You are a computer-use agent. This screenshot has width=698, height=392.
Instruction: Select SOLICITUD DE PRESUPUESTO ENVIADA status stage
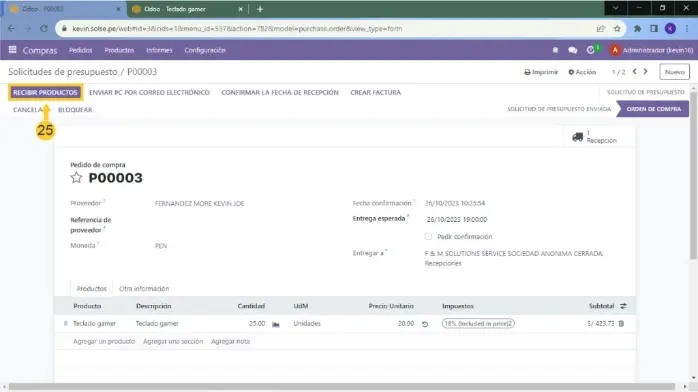point(559,109)
